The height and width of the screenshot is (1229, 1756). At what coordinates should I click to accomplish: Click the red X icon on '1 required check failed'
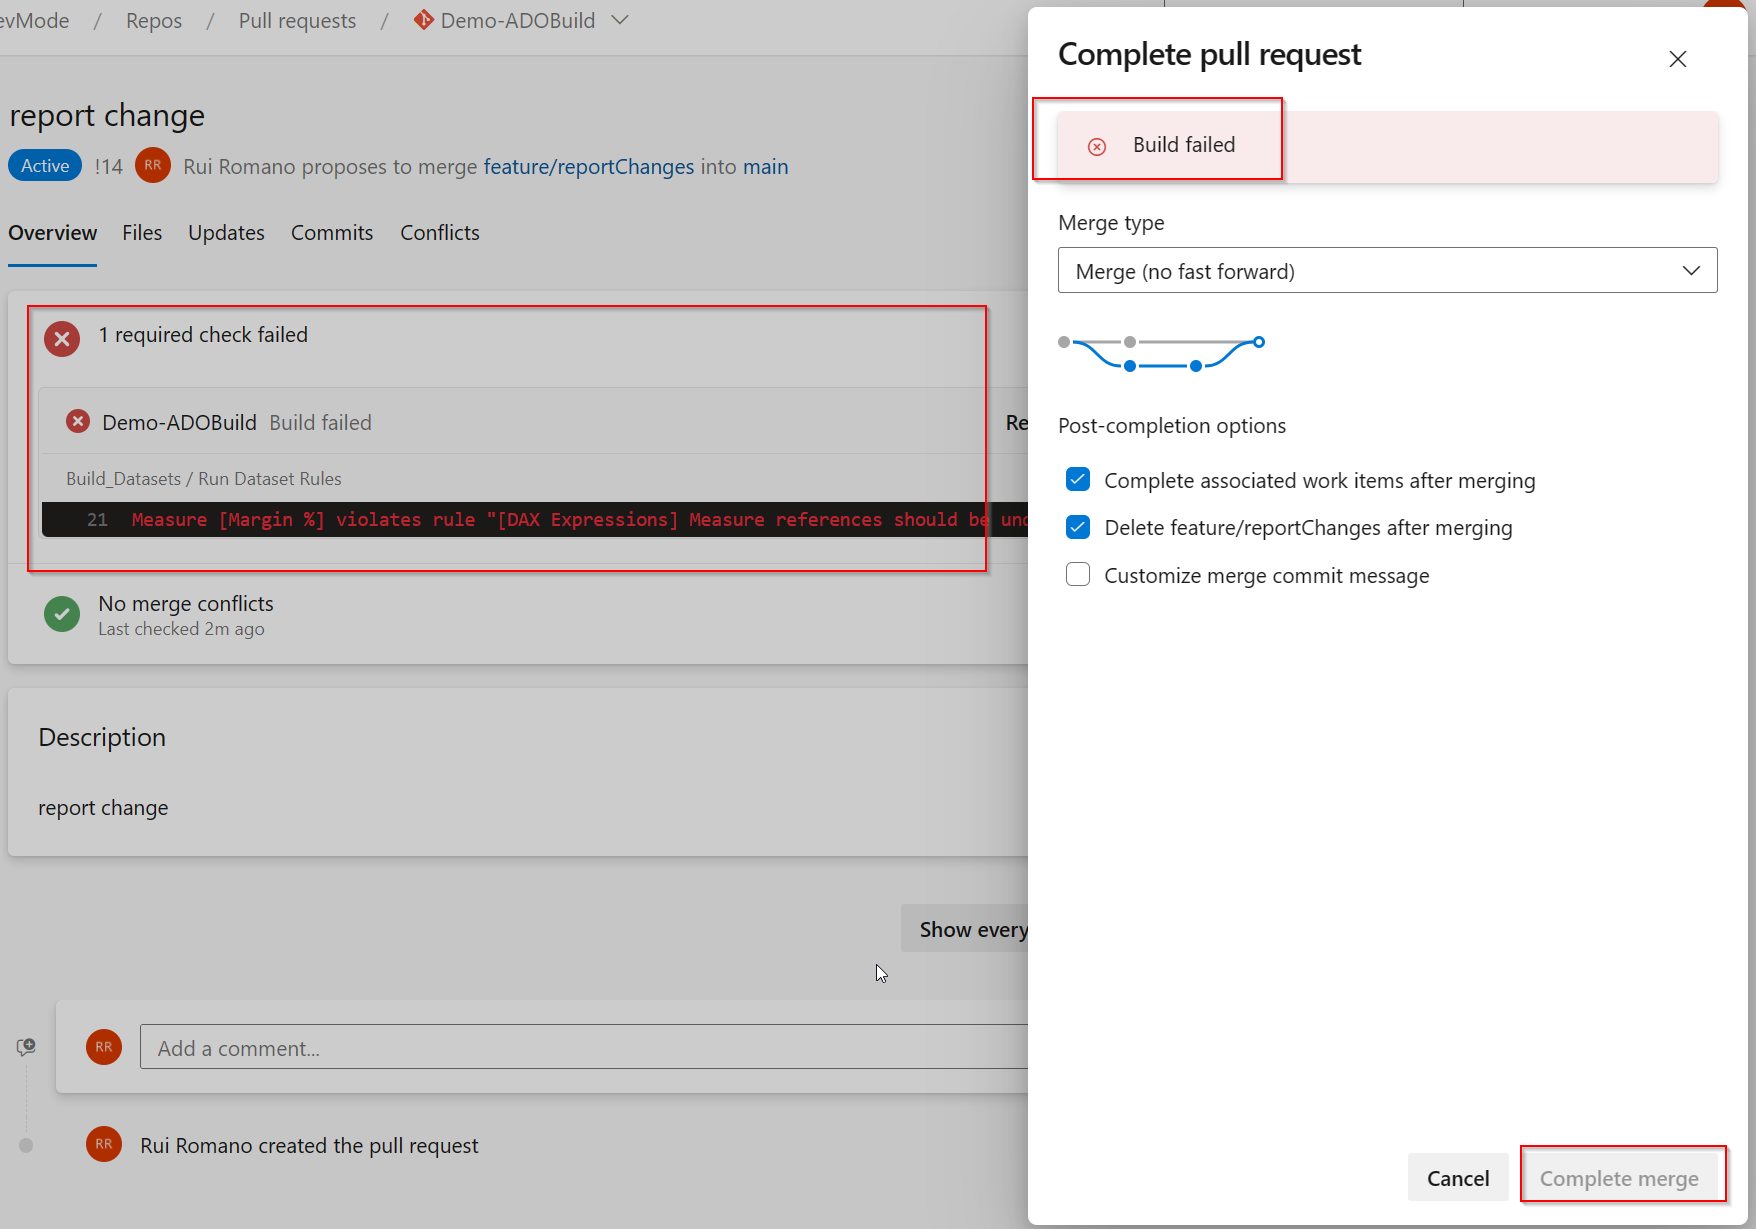(x=61, y=338)
